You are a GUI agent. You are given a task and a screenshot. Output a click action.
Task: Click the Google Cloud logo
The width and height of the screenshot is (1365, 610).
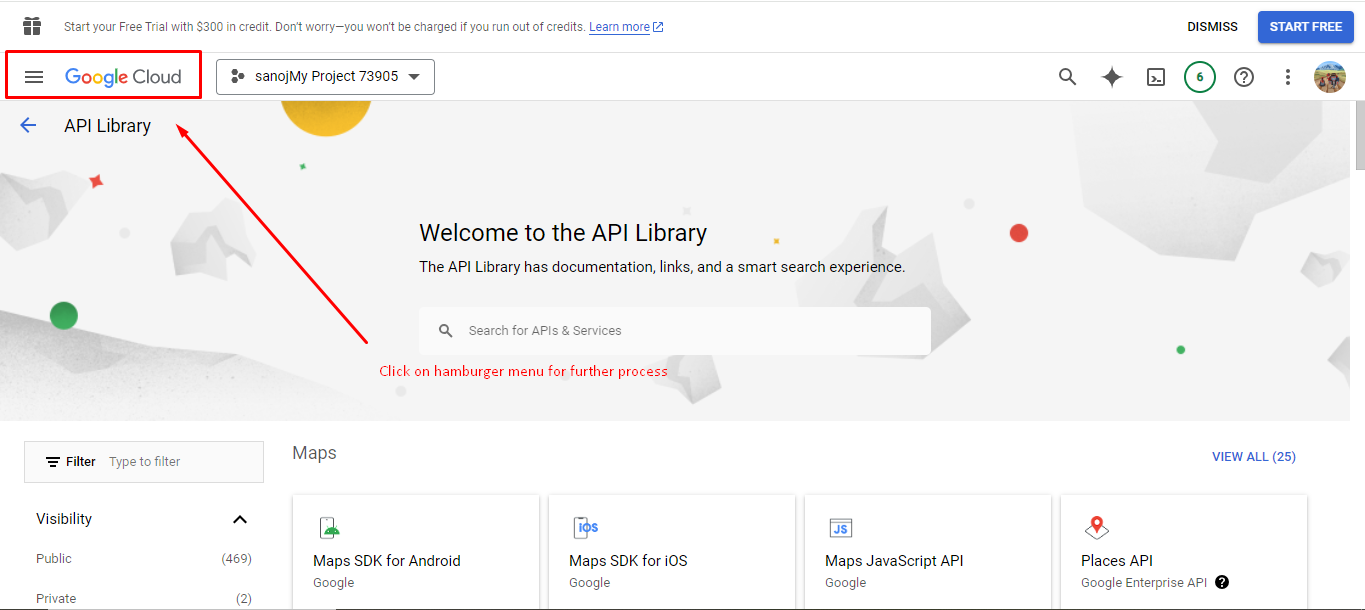coord(123,77)
